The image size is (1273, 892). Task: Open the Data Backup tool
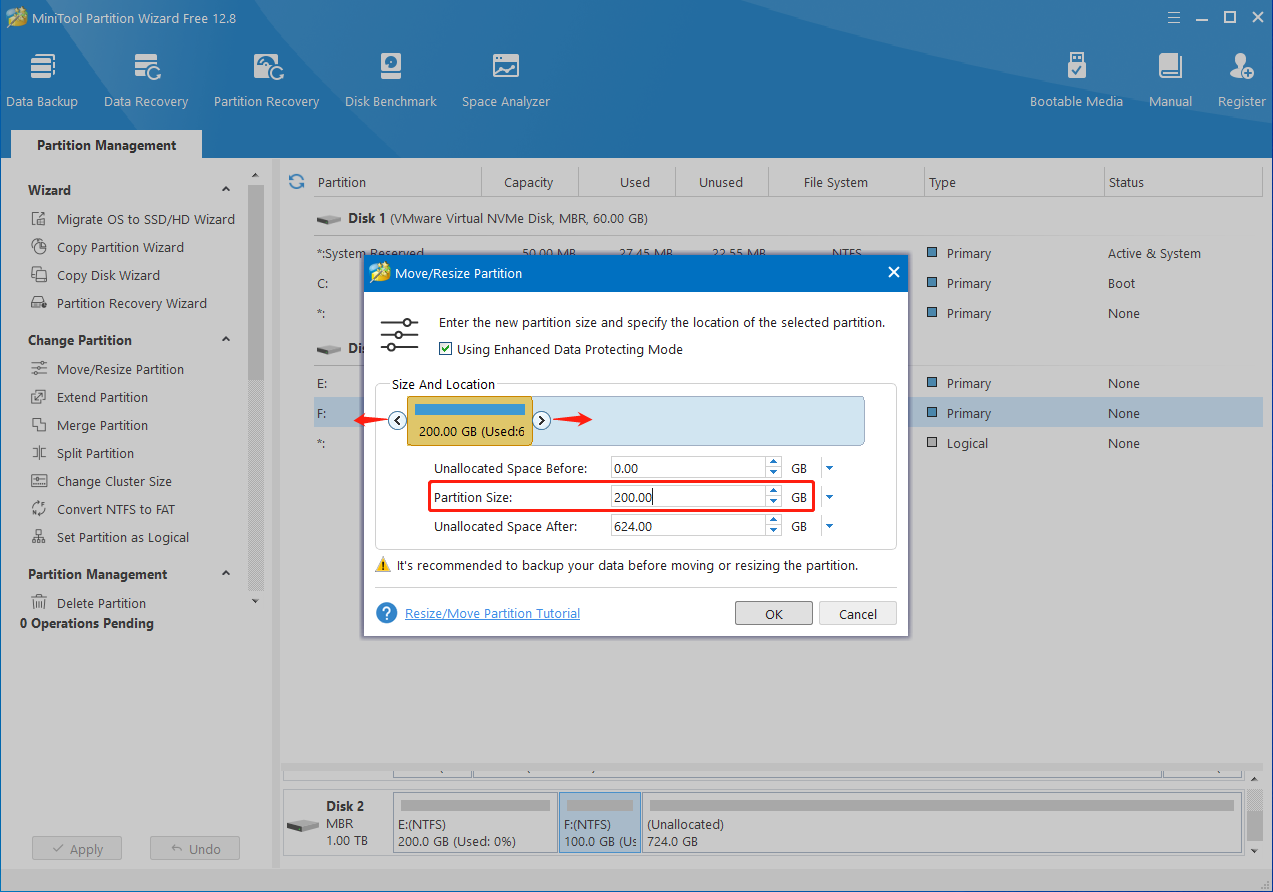click(x=42, y=80)
